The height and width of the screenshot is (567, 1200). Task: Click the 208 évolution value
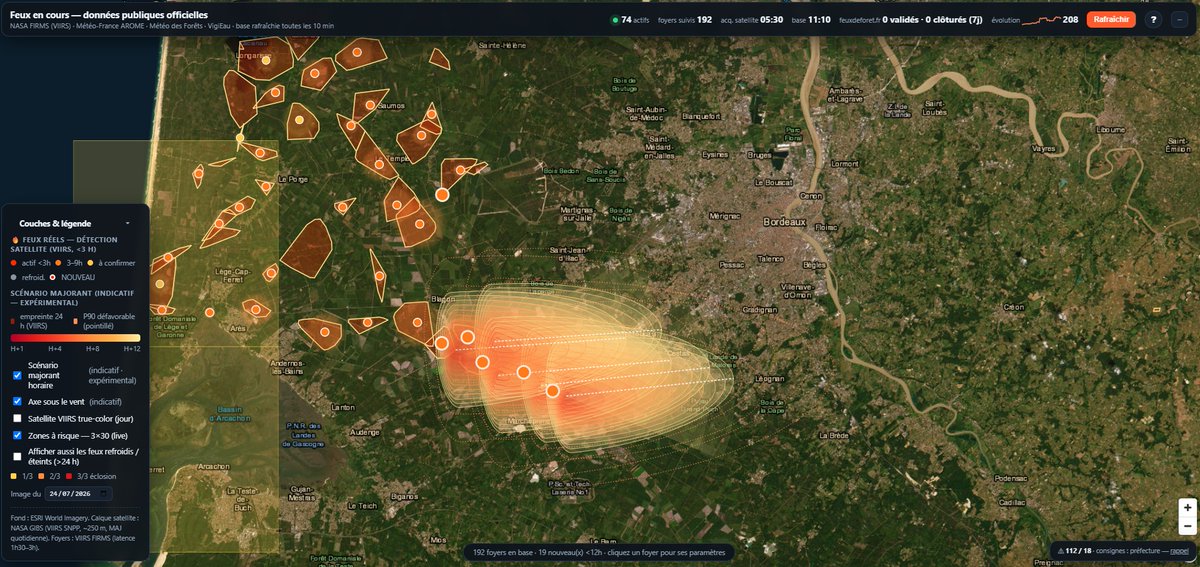pyautogui.click(x=1070, y=20)
